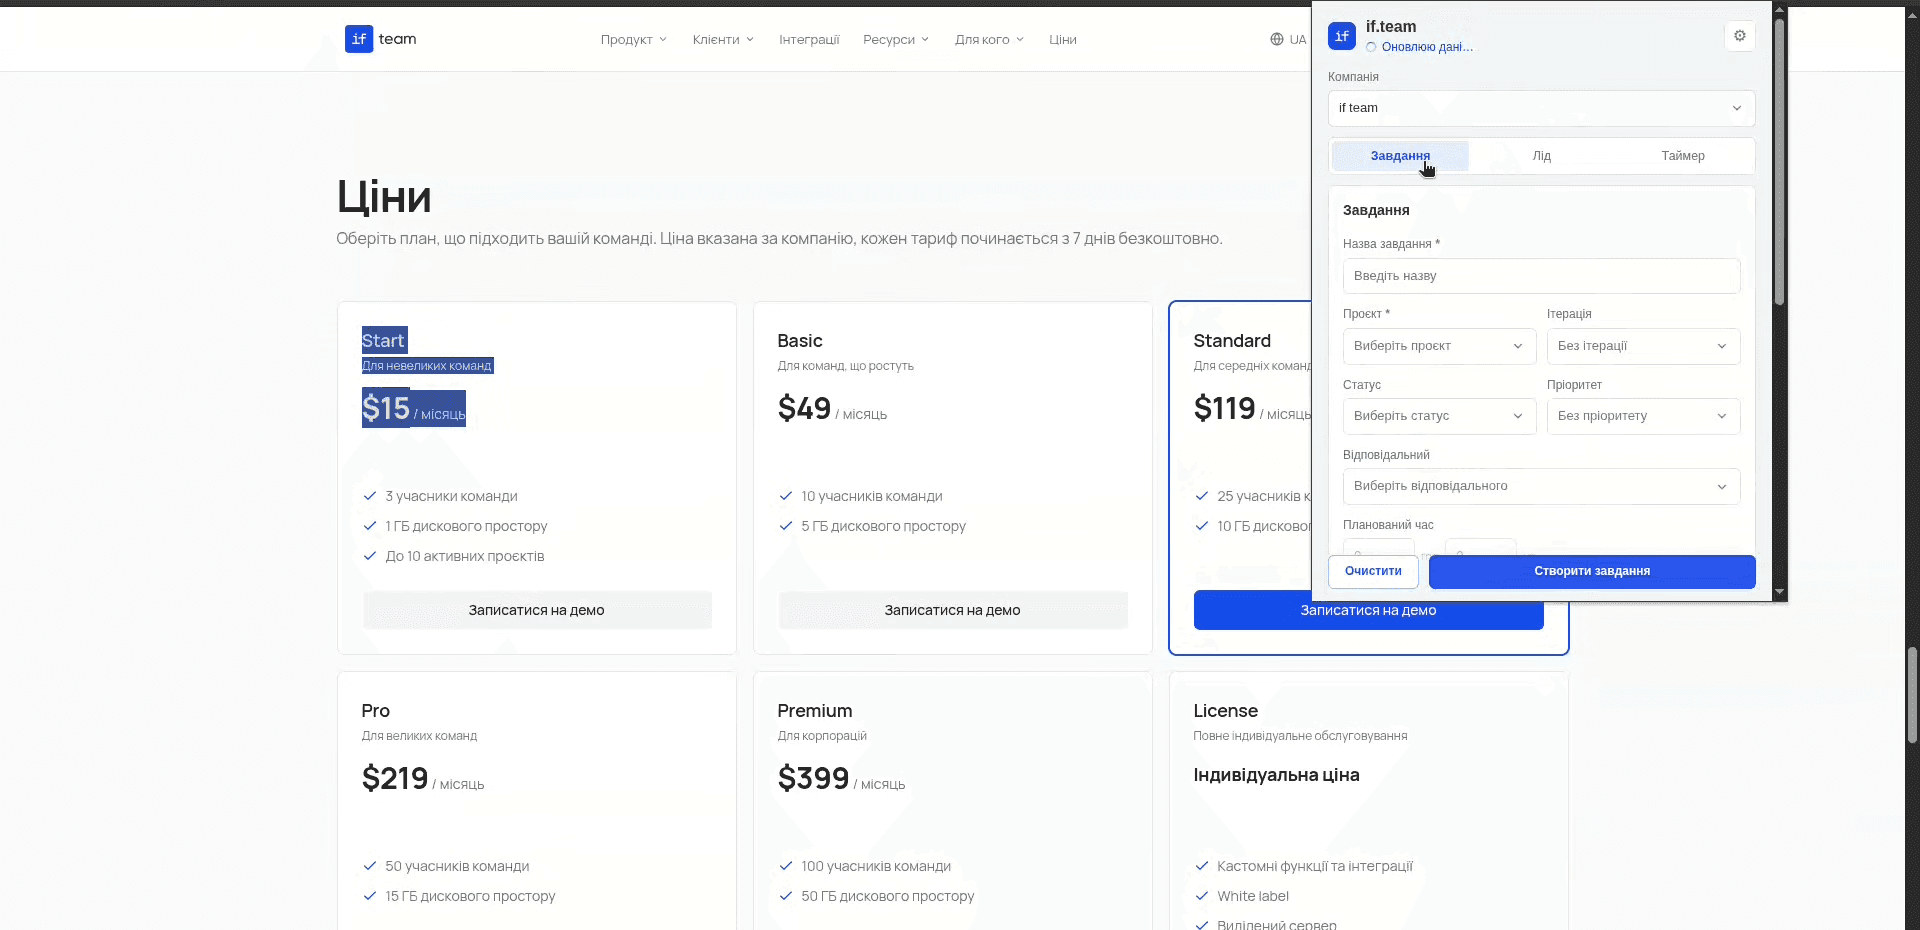Open the Виберіть проєкт dropdown

(x=1439, y=346)
